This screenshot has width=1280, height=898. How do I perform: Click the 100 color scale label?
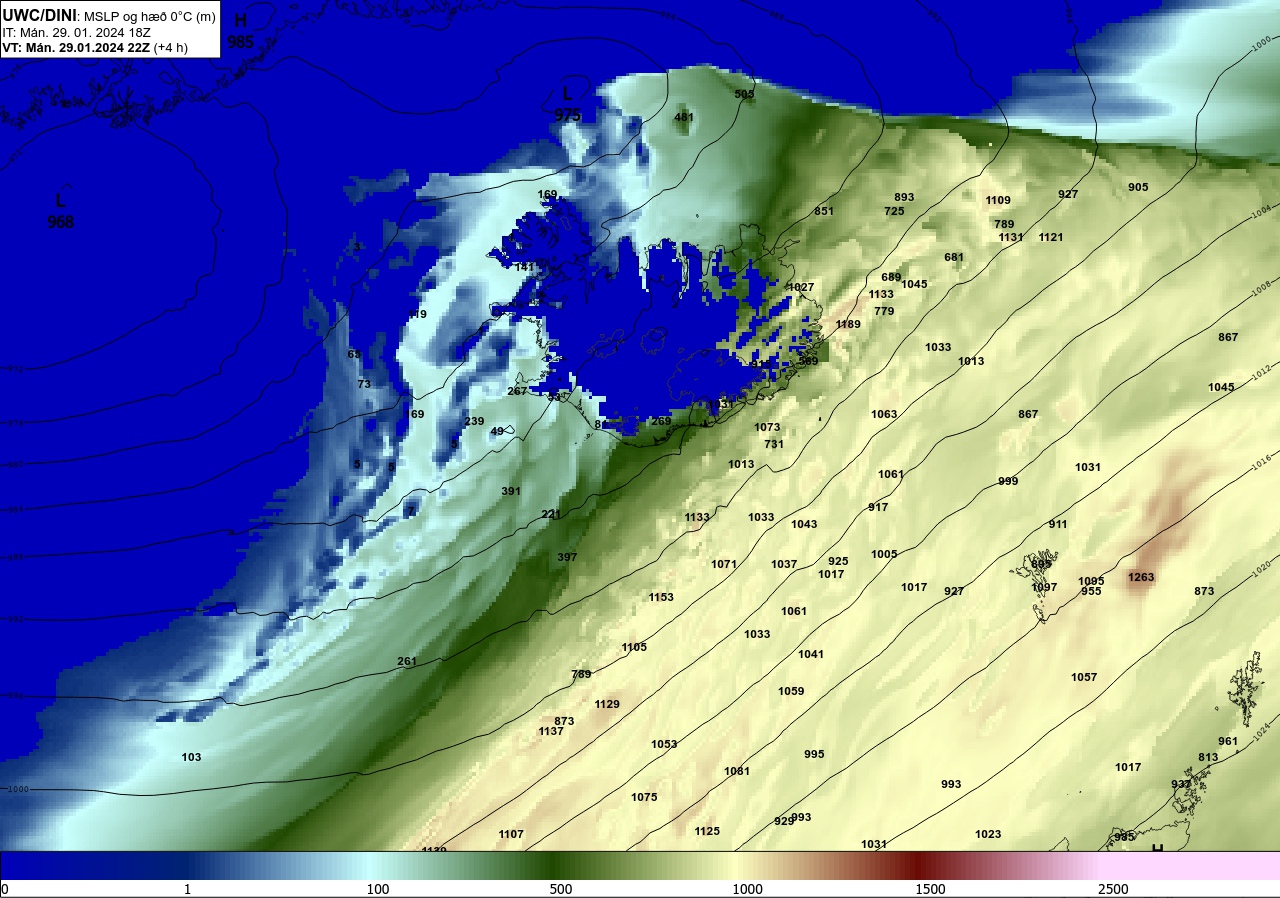(x=378, y=889)
